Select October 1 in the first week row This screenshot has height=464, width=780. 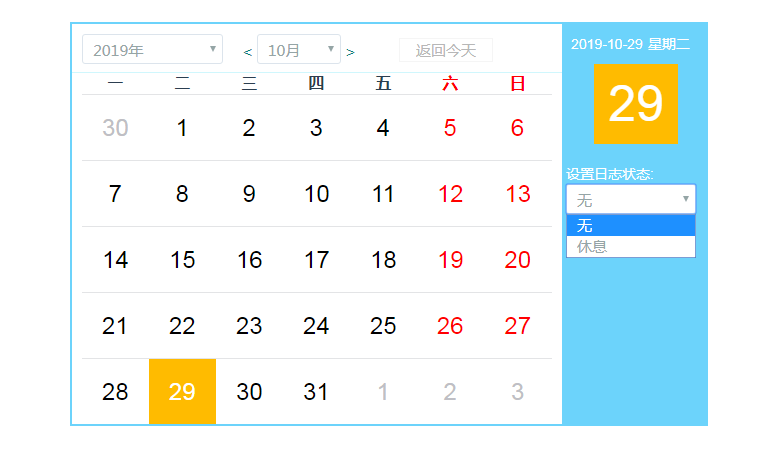tap(183, 128)
